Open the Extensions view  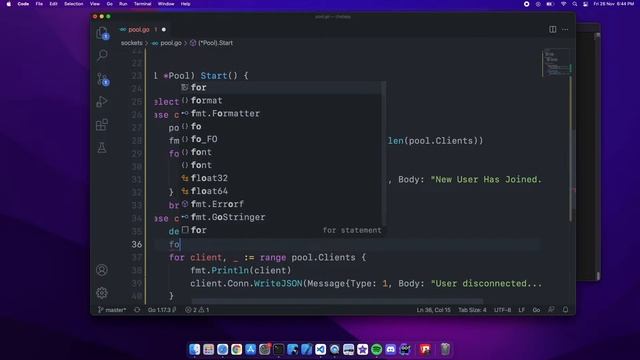click(x=102, y=124)
